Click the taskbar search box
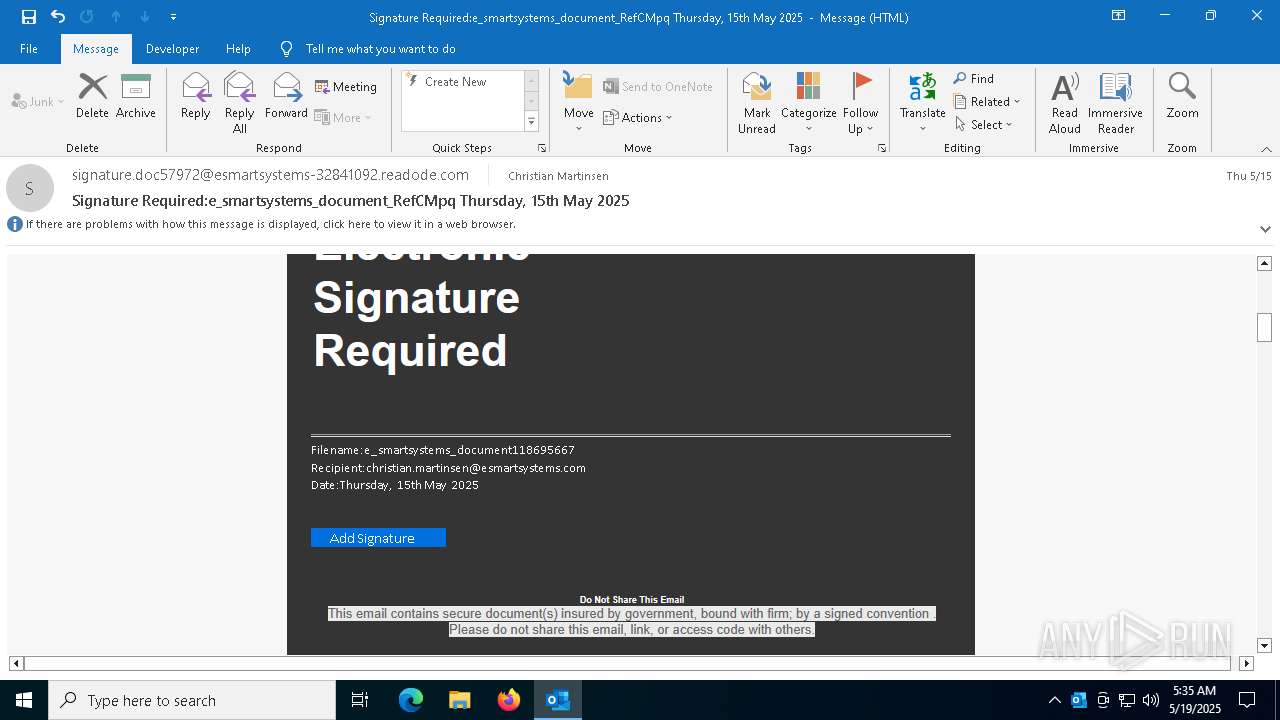The height and width of the screenshot is (720, 1280). click(x=192, y=700)
